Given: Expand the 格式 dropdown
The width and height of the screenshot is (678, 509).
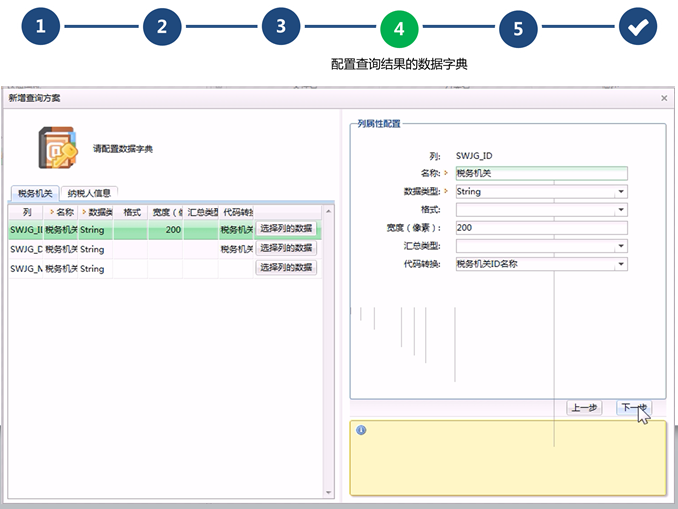Looking at the screenshot, I should pyautogui.click(x=621, y=209).
